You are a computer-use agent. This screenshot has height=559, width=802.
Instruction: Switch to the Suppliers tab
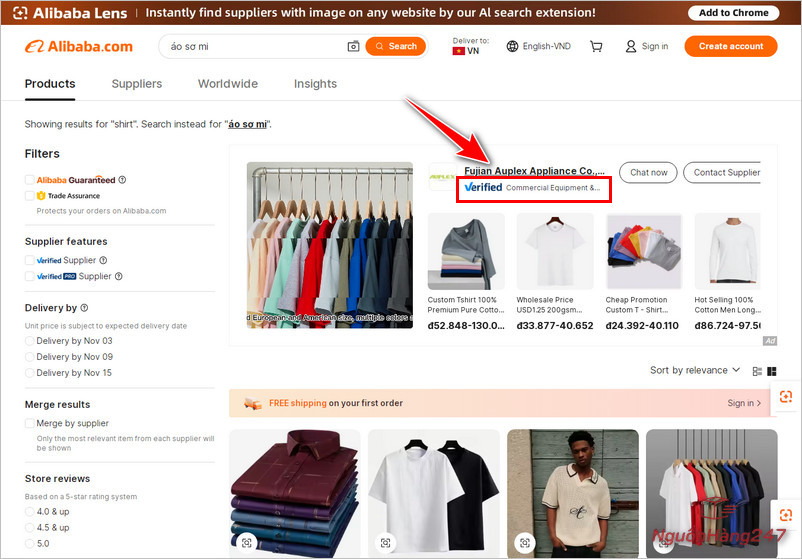[137, 84]
